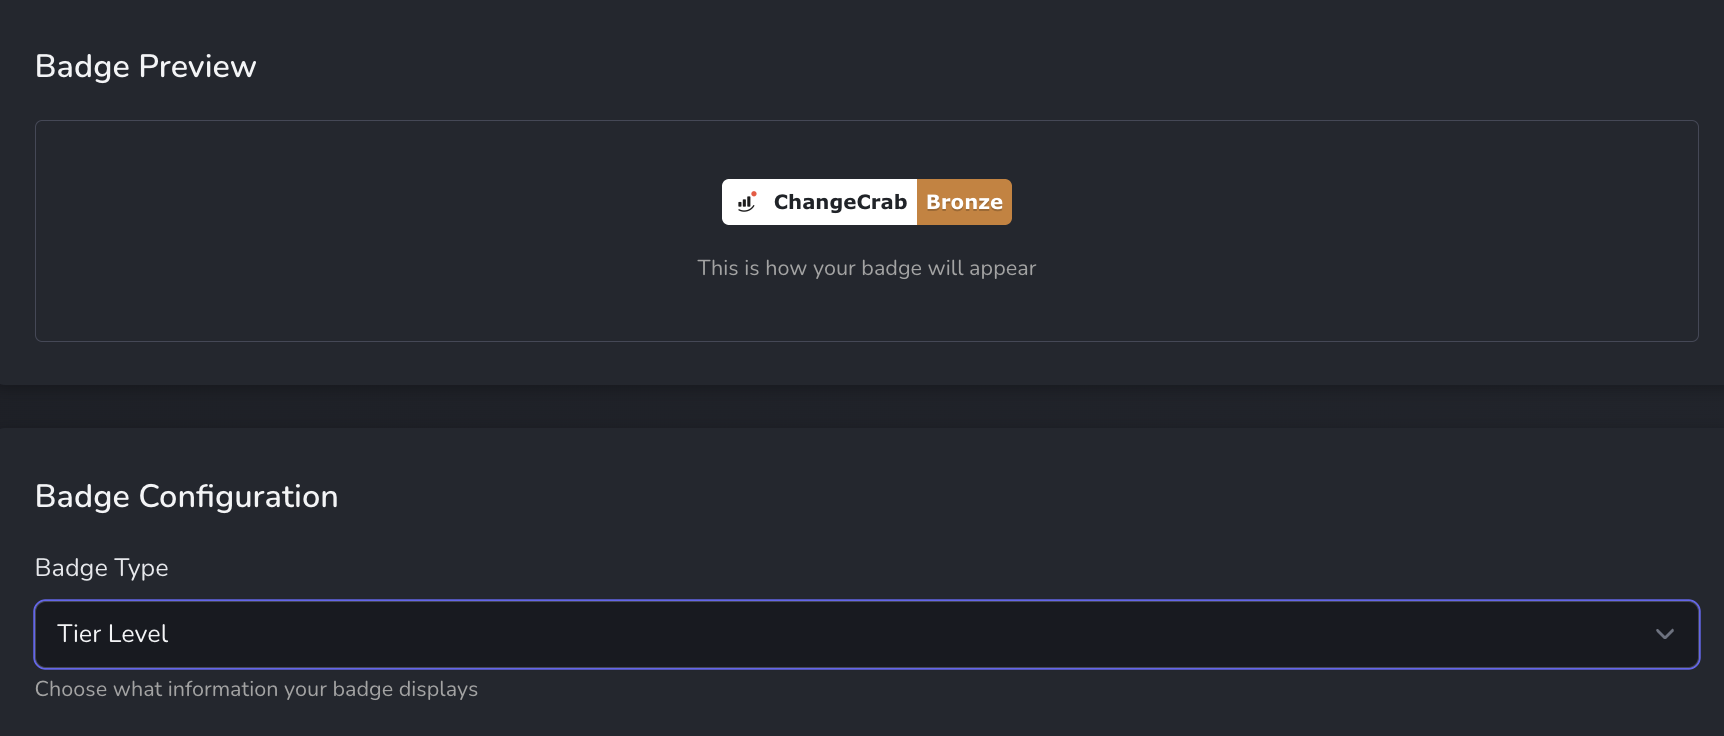Click the preview area containing the badge
The image size is (1724, 736).
coord(866,231)
